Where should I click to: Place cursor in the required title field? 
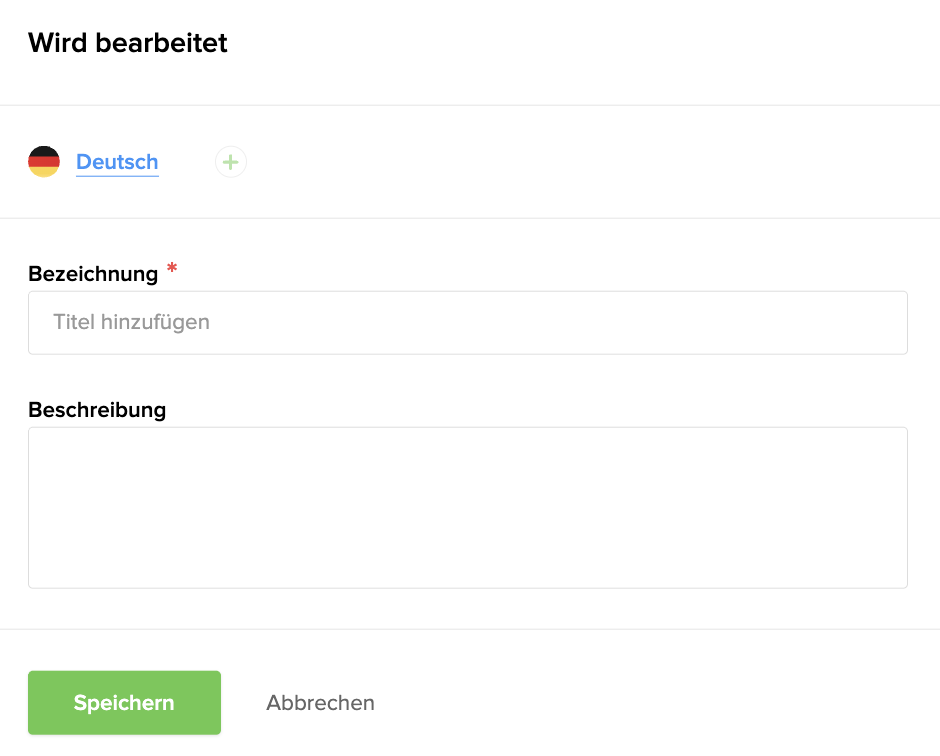pos(468,323)
